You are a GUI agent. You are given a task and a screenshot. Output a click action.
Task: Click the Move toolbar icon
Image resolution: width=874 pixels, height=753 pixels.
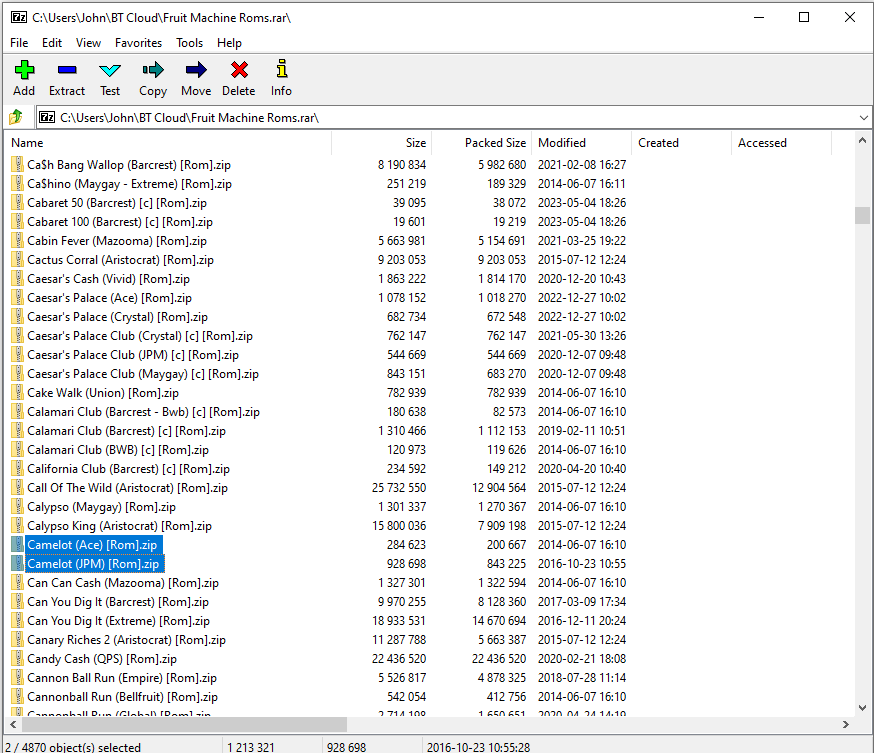click(196, 70)
